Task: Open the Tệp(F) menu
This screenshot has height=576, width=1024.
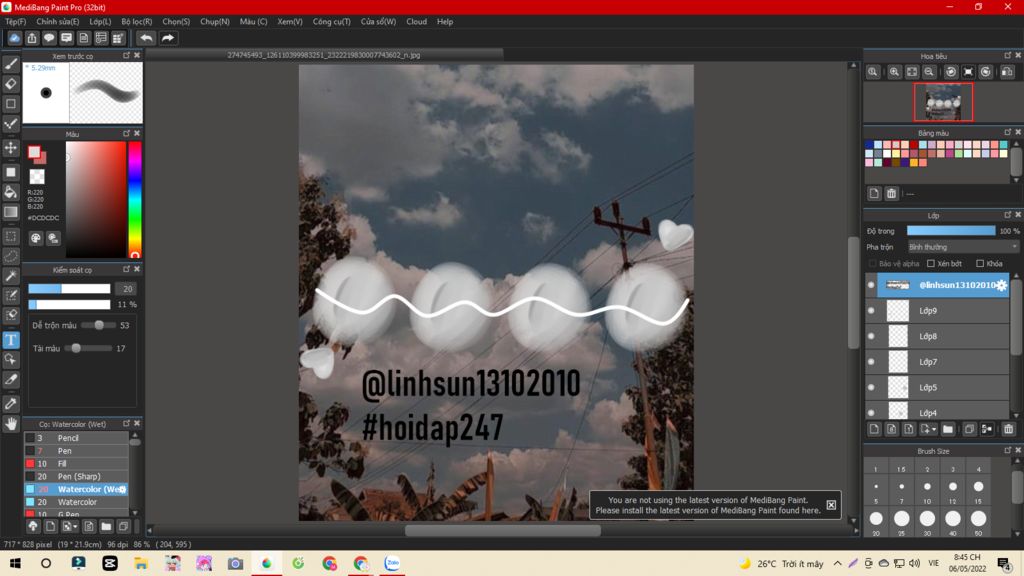Action: [x=15, y=22]
